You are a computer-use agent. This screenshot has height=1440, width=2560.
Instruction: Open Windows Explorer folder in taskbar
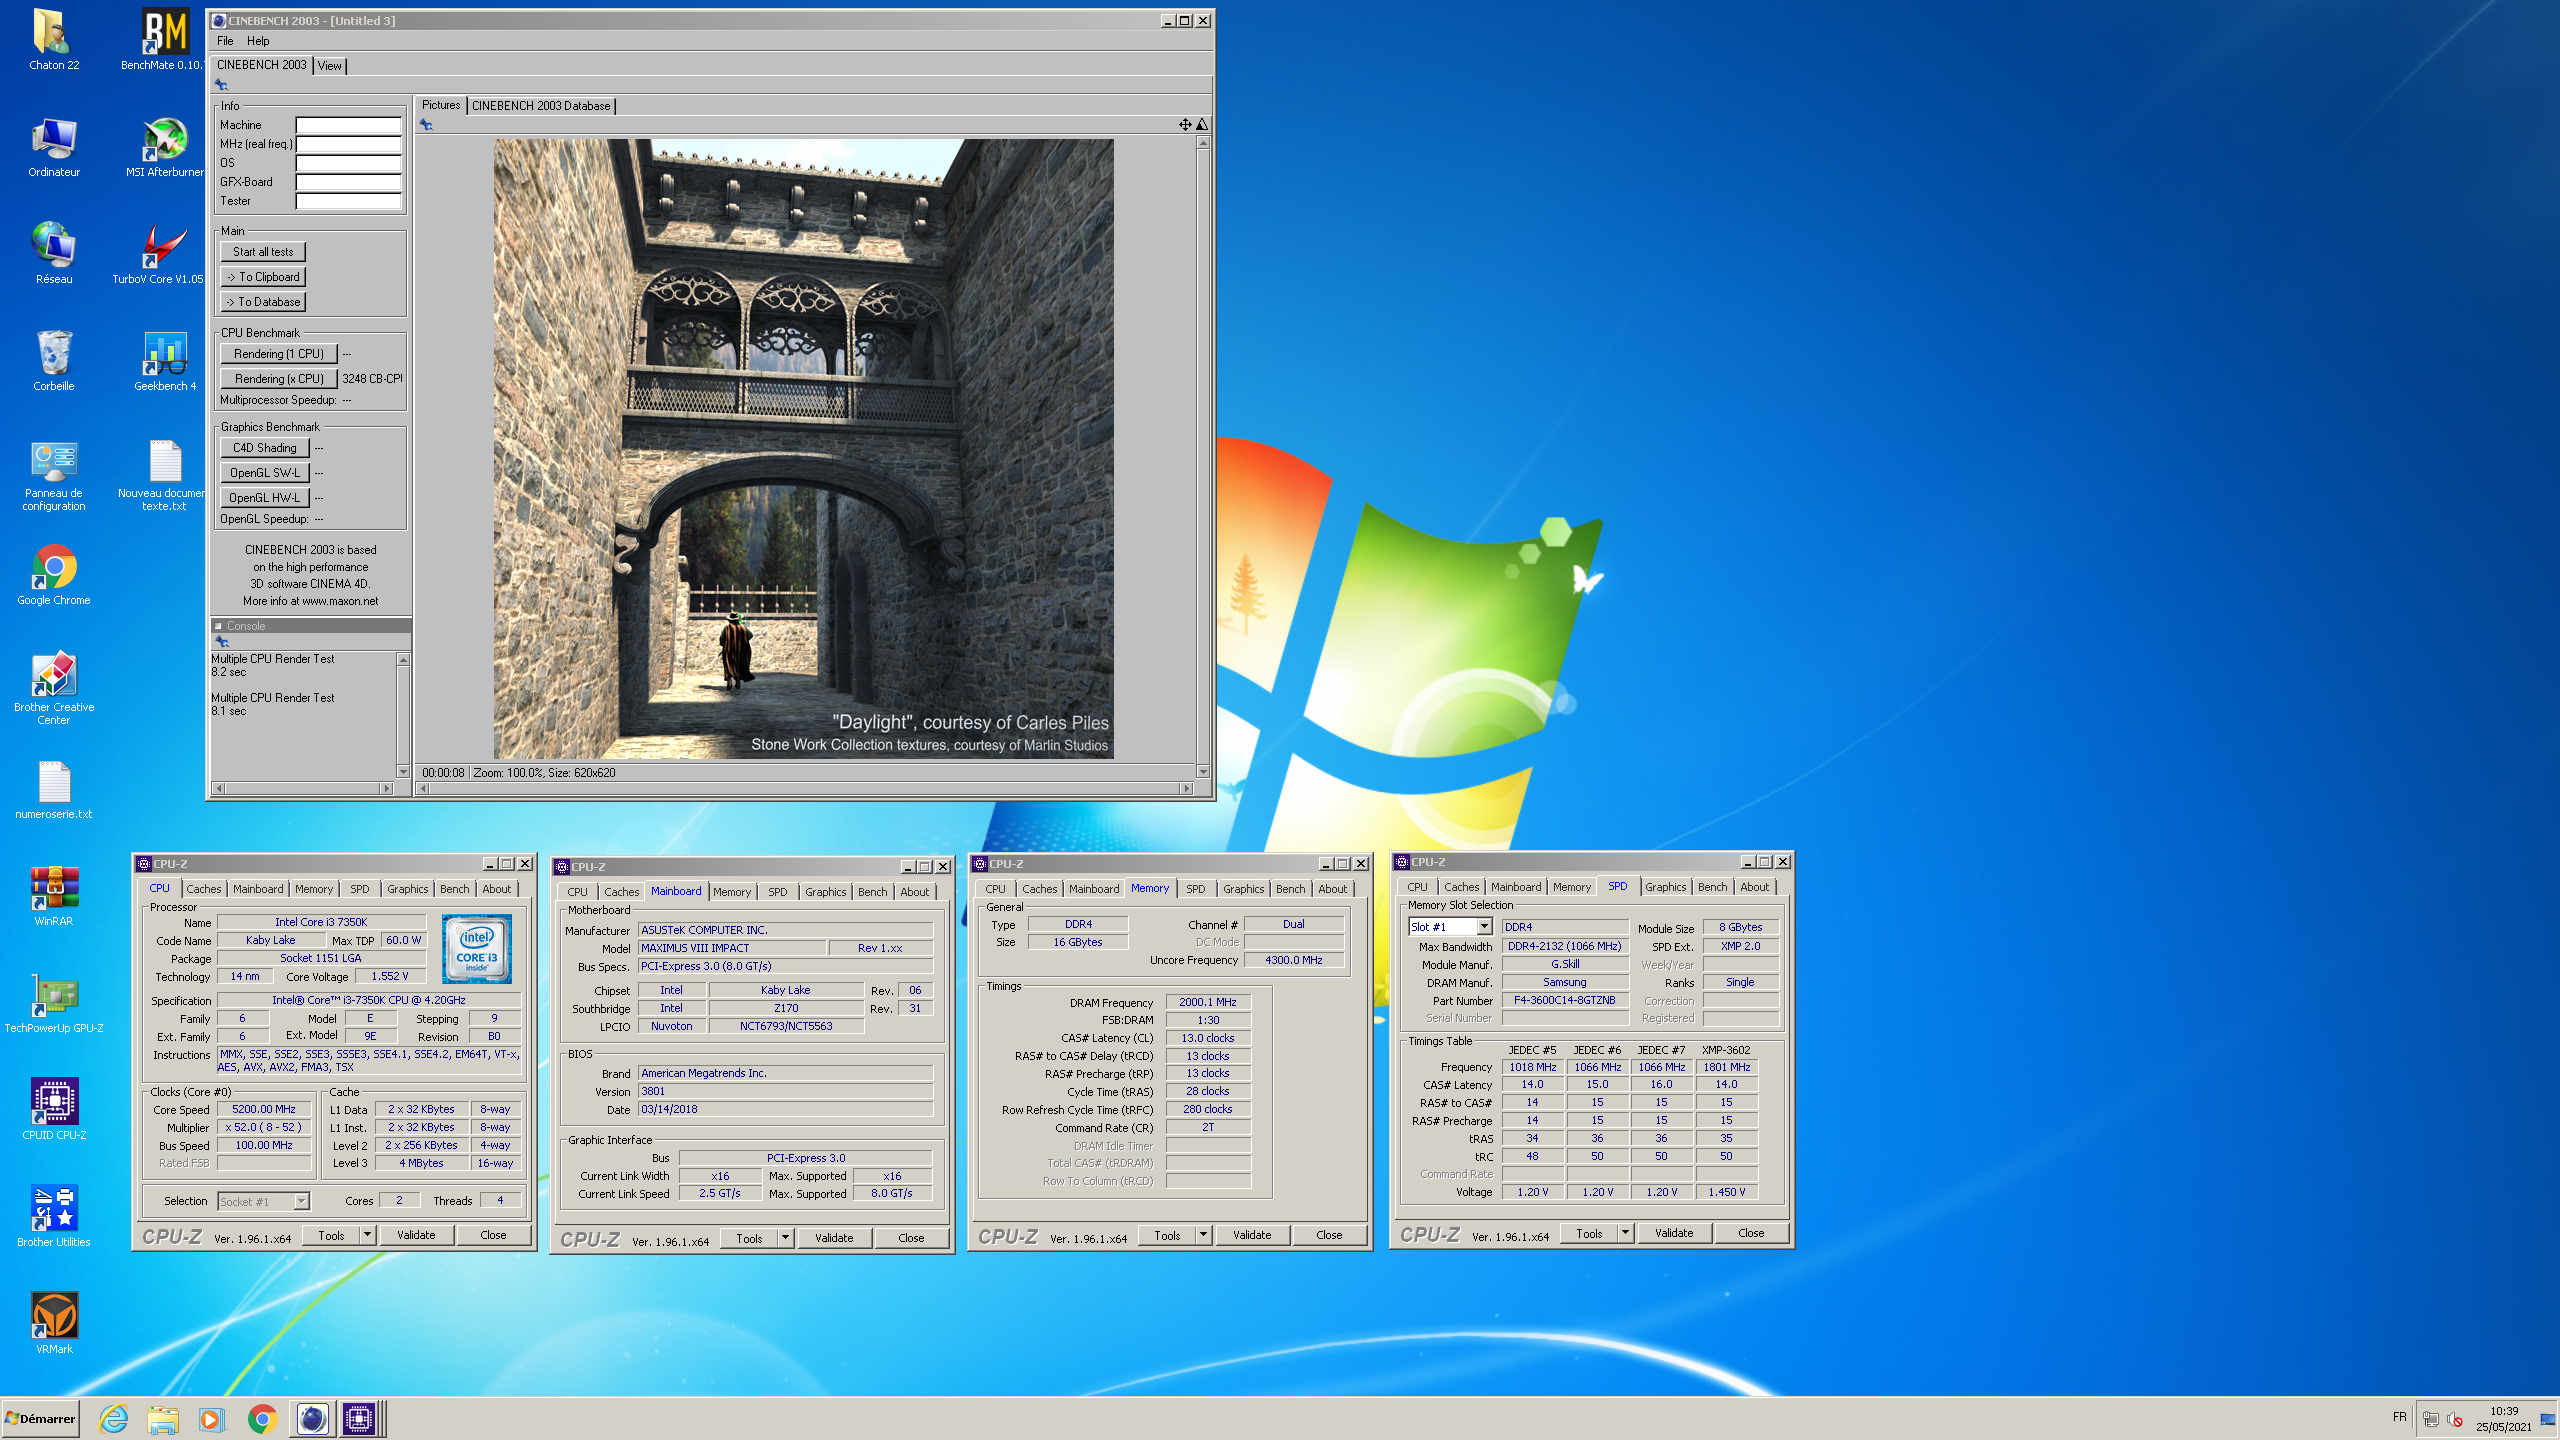(x=163, y=1418)
